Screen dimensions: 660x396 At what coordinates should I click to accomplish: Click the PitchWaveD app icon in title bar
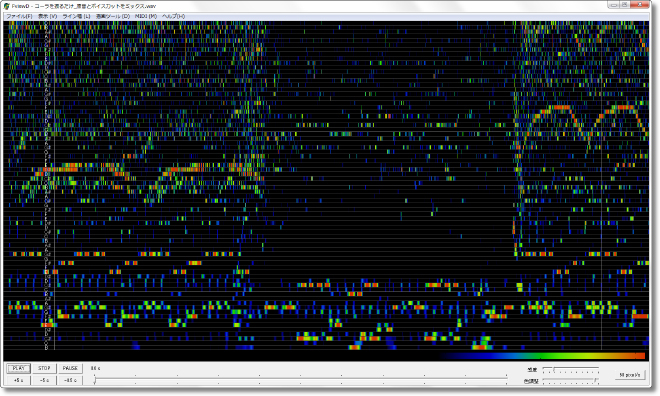6,6
